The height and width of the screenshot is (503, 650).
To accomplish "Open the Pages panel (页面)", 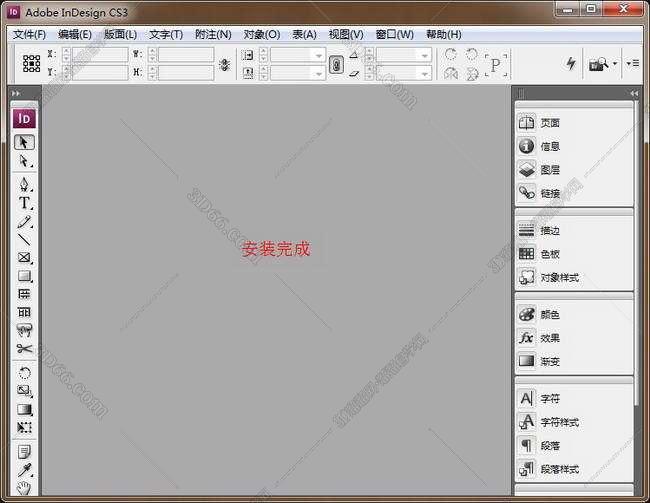I will click(x=538, y=123).
